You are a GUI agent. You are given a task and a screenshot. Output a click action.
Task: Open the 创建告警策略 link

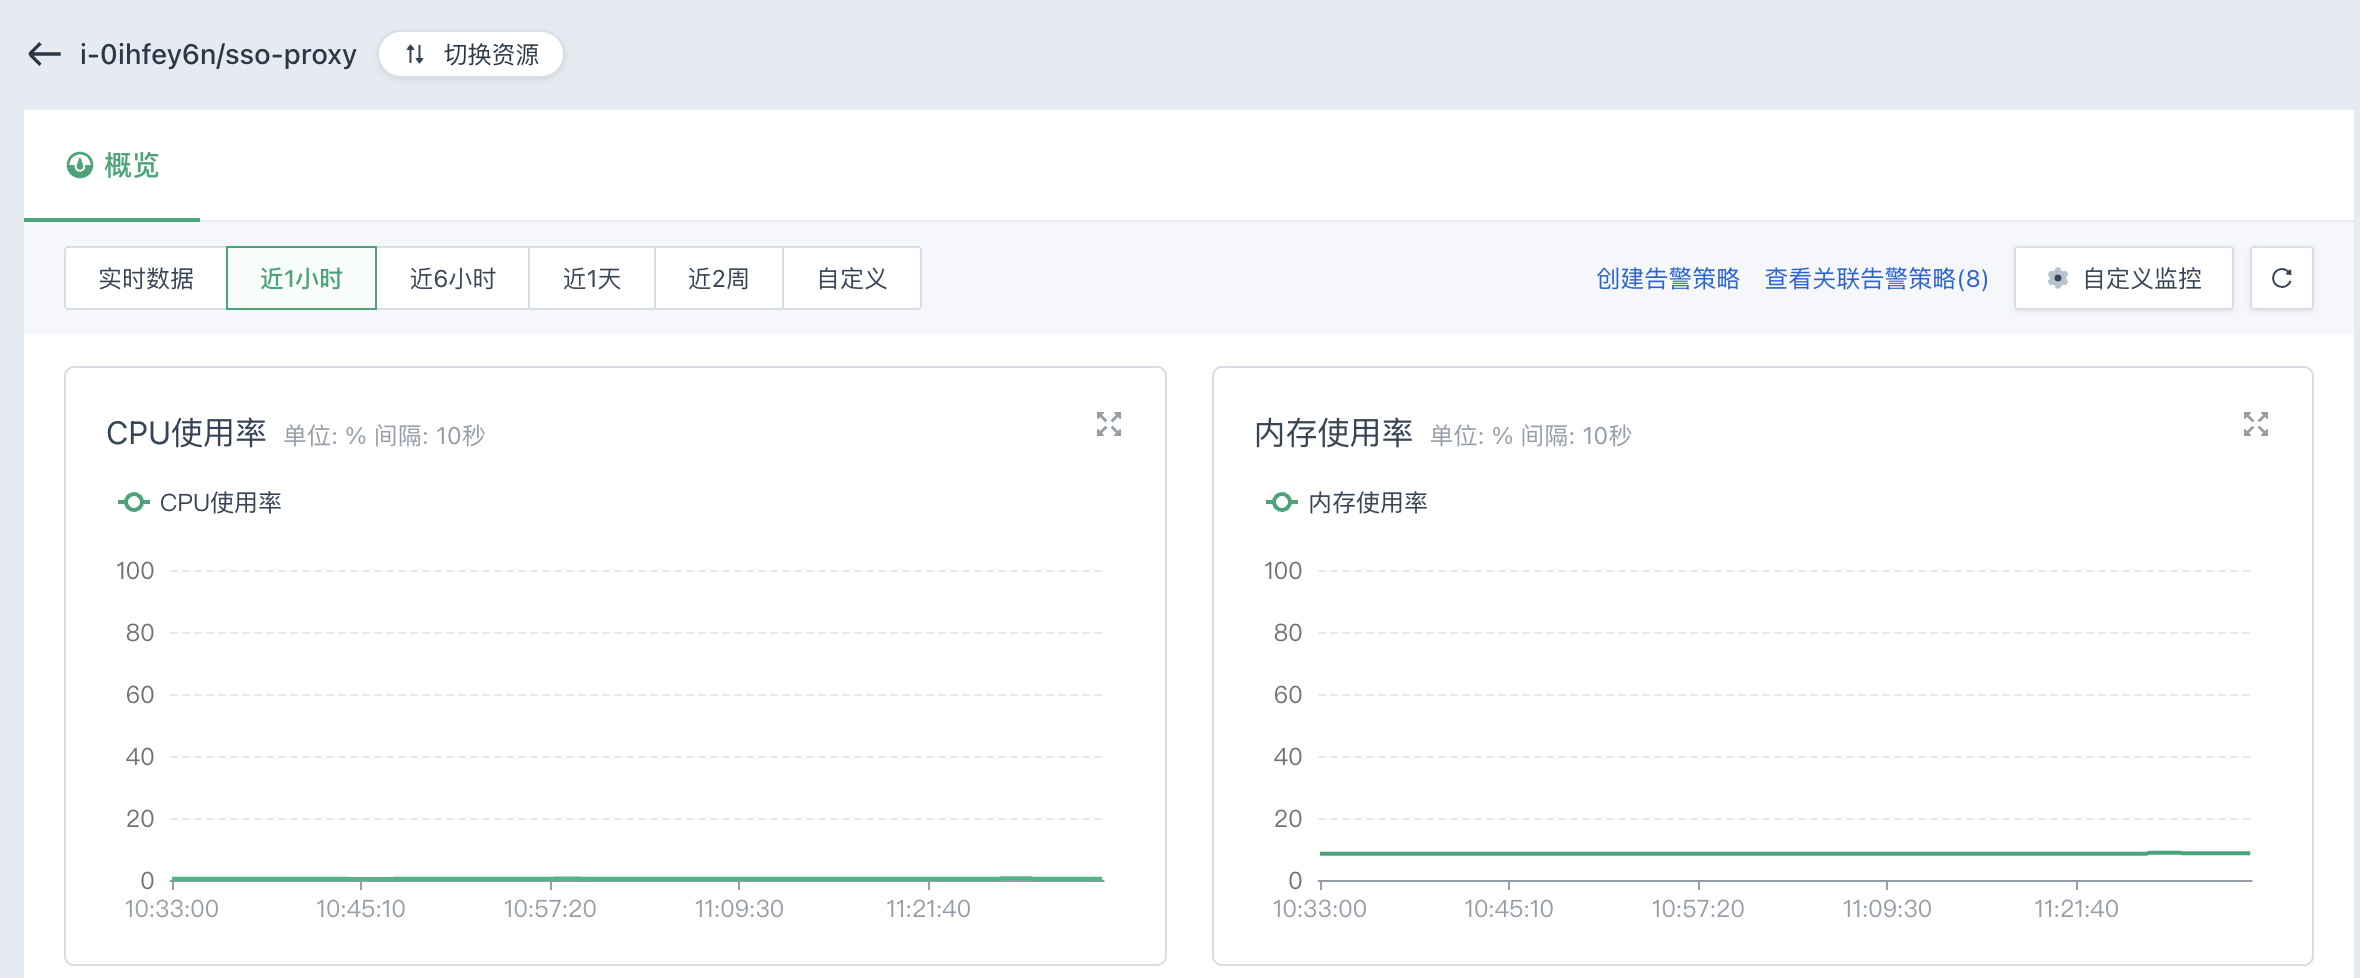[x=1668, y=278]
